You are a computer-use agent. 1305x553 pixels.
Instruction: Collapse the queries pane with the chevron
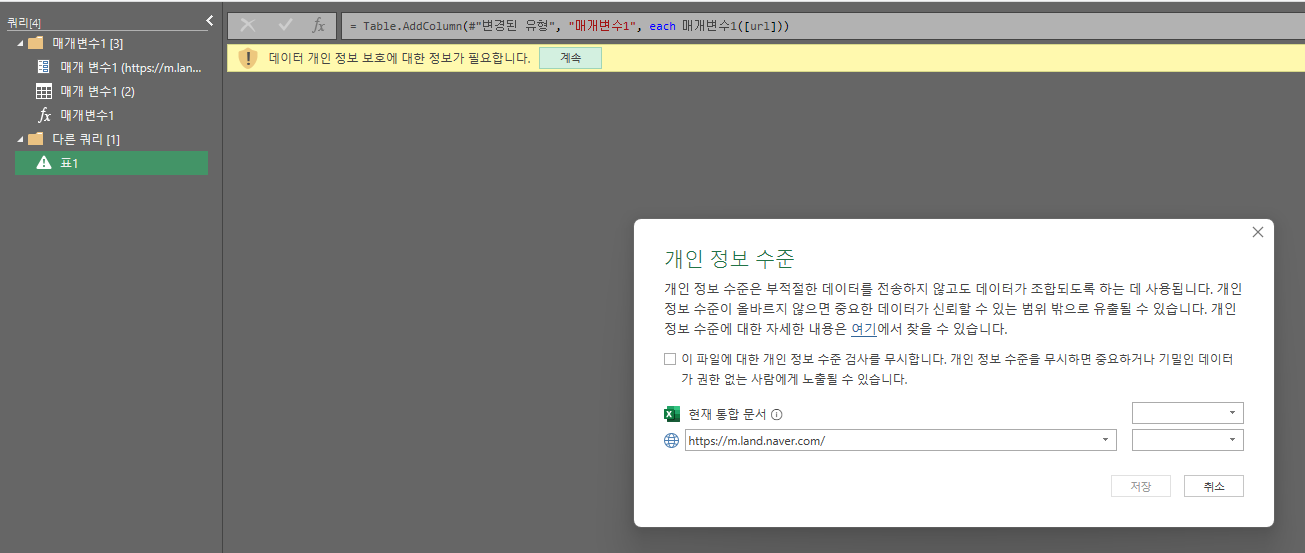(x=210, y=20)
